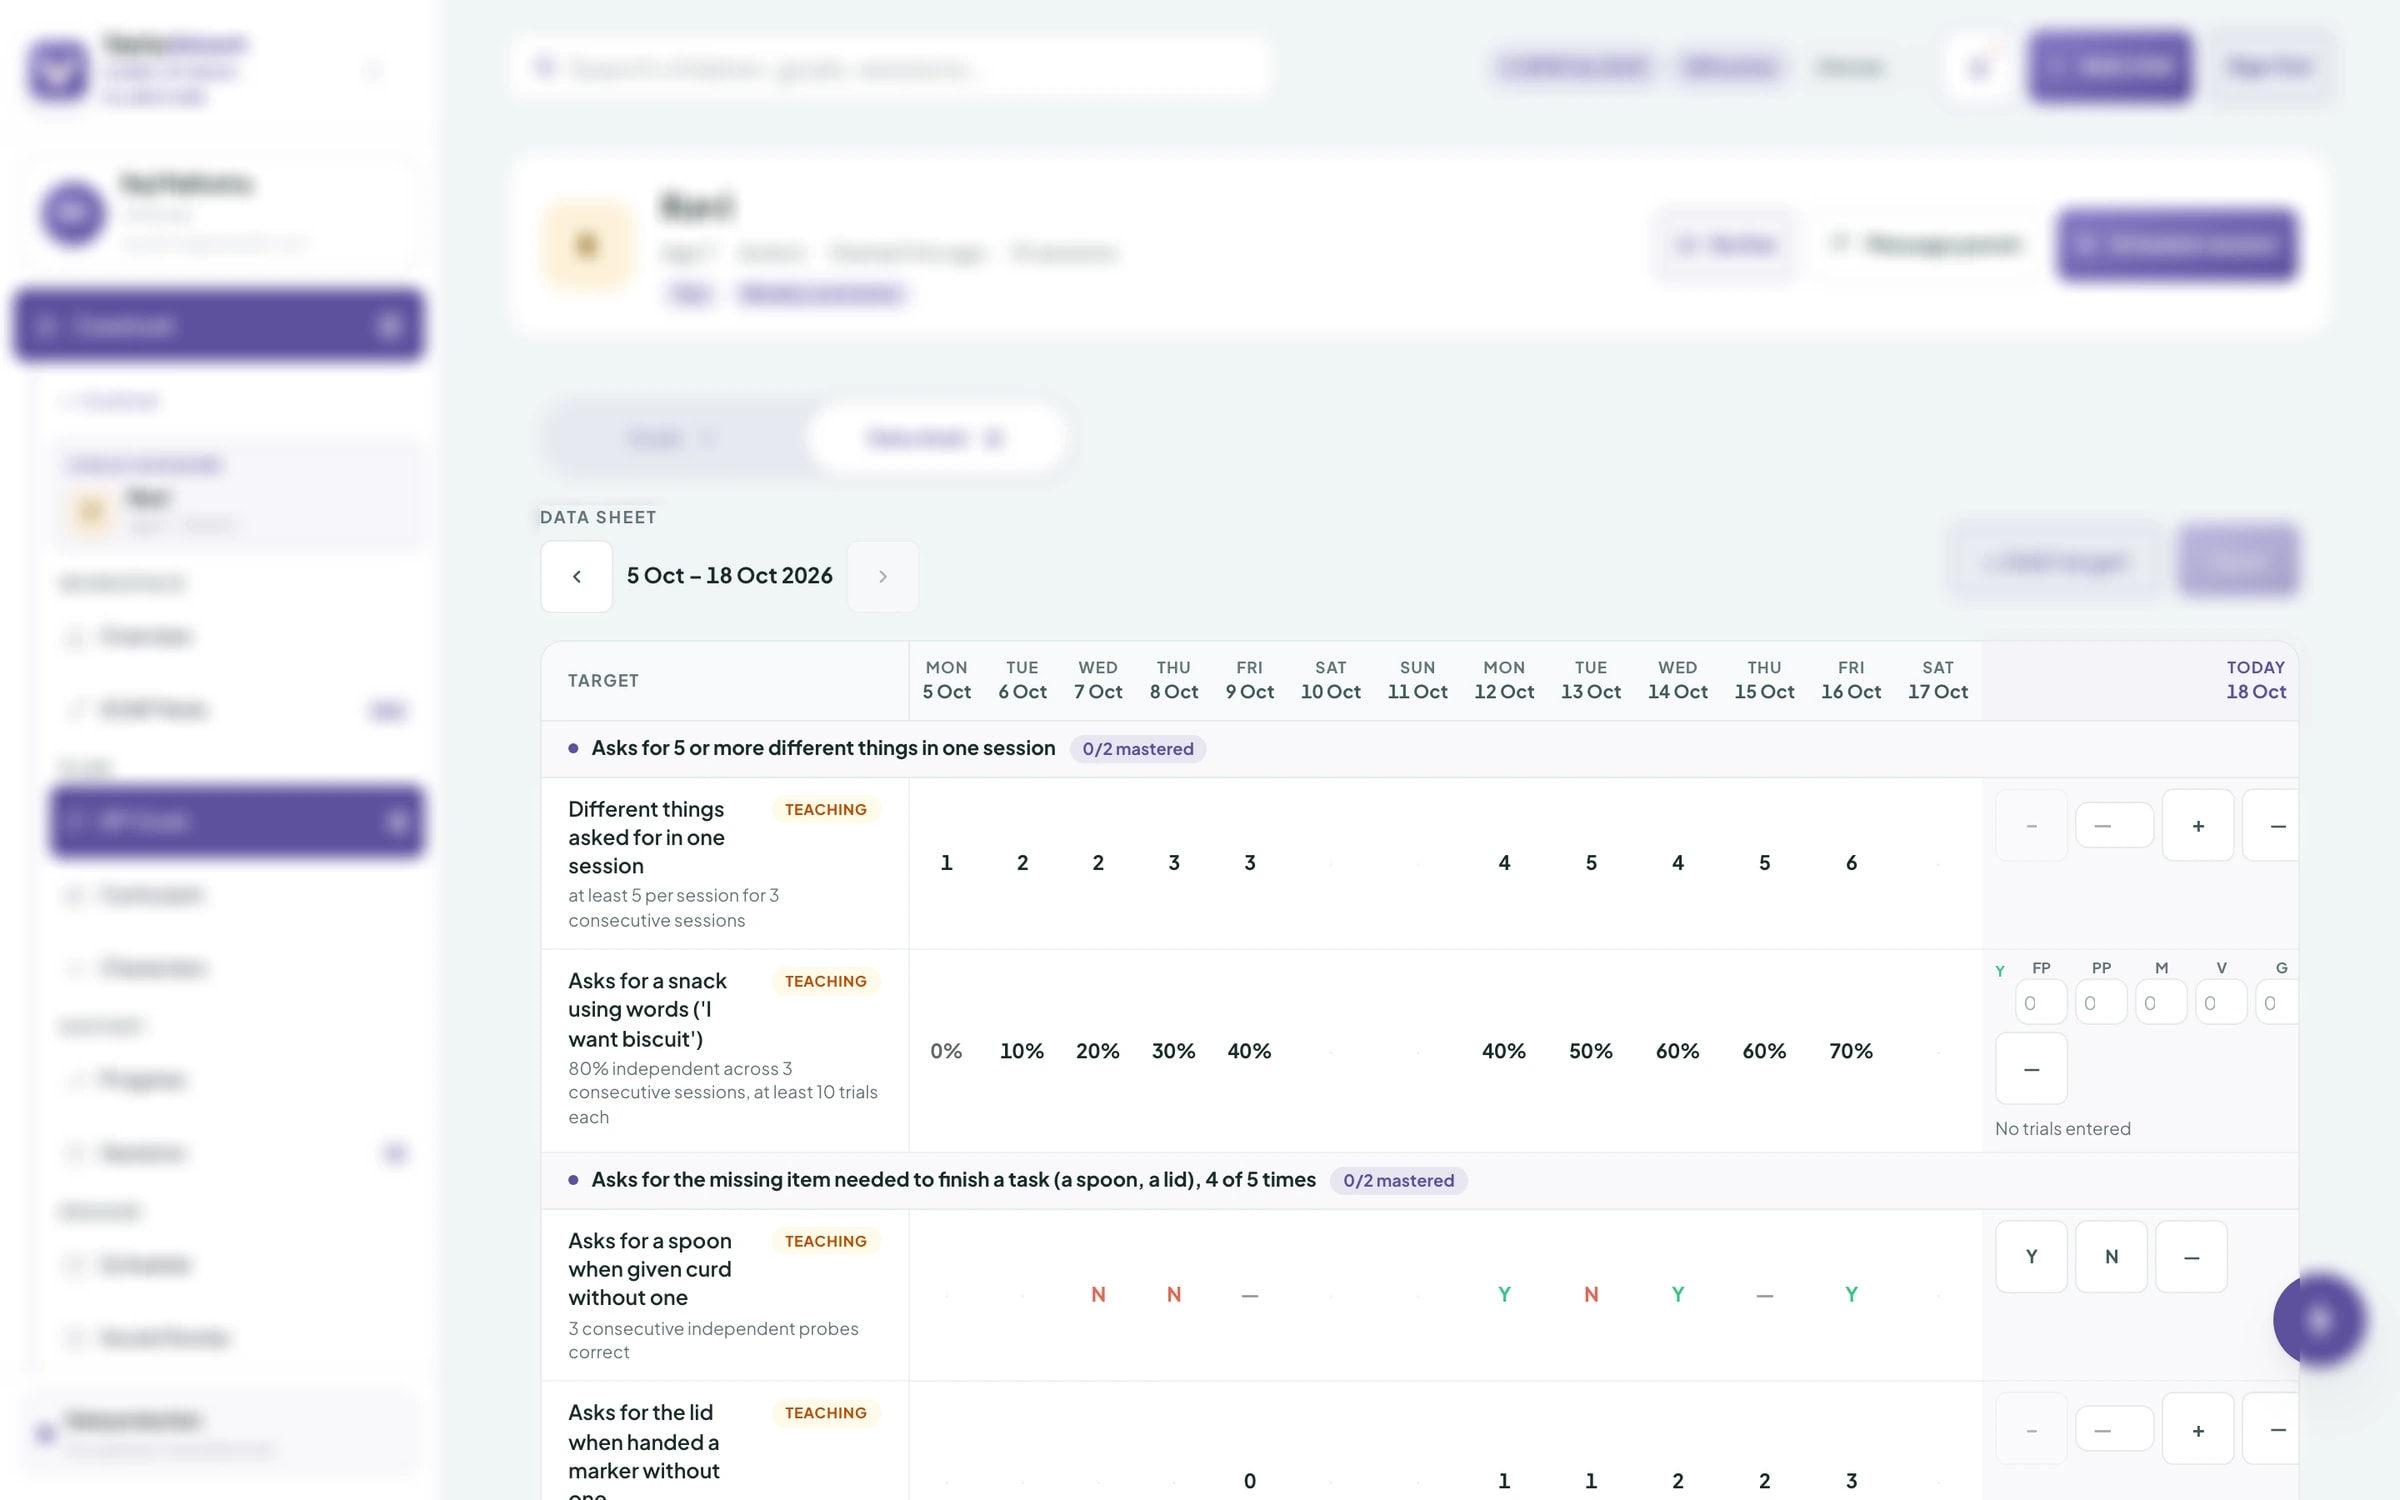Click the red N under WED 7 Oct in spoon row
2400x1500 pixels.
1098,1295
